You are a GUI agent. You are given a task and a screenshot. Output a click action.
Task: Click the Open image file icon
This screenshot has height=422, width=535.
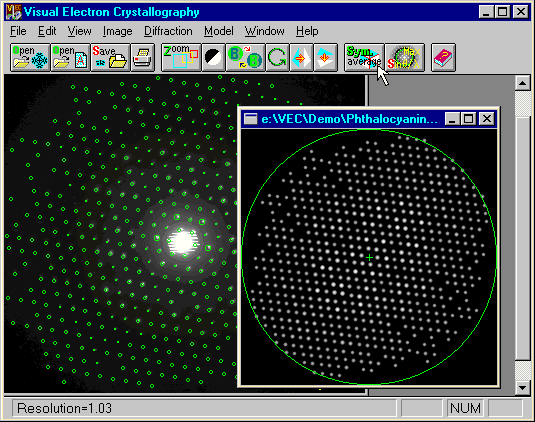coord(30,57)
